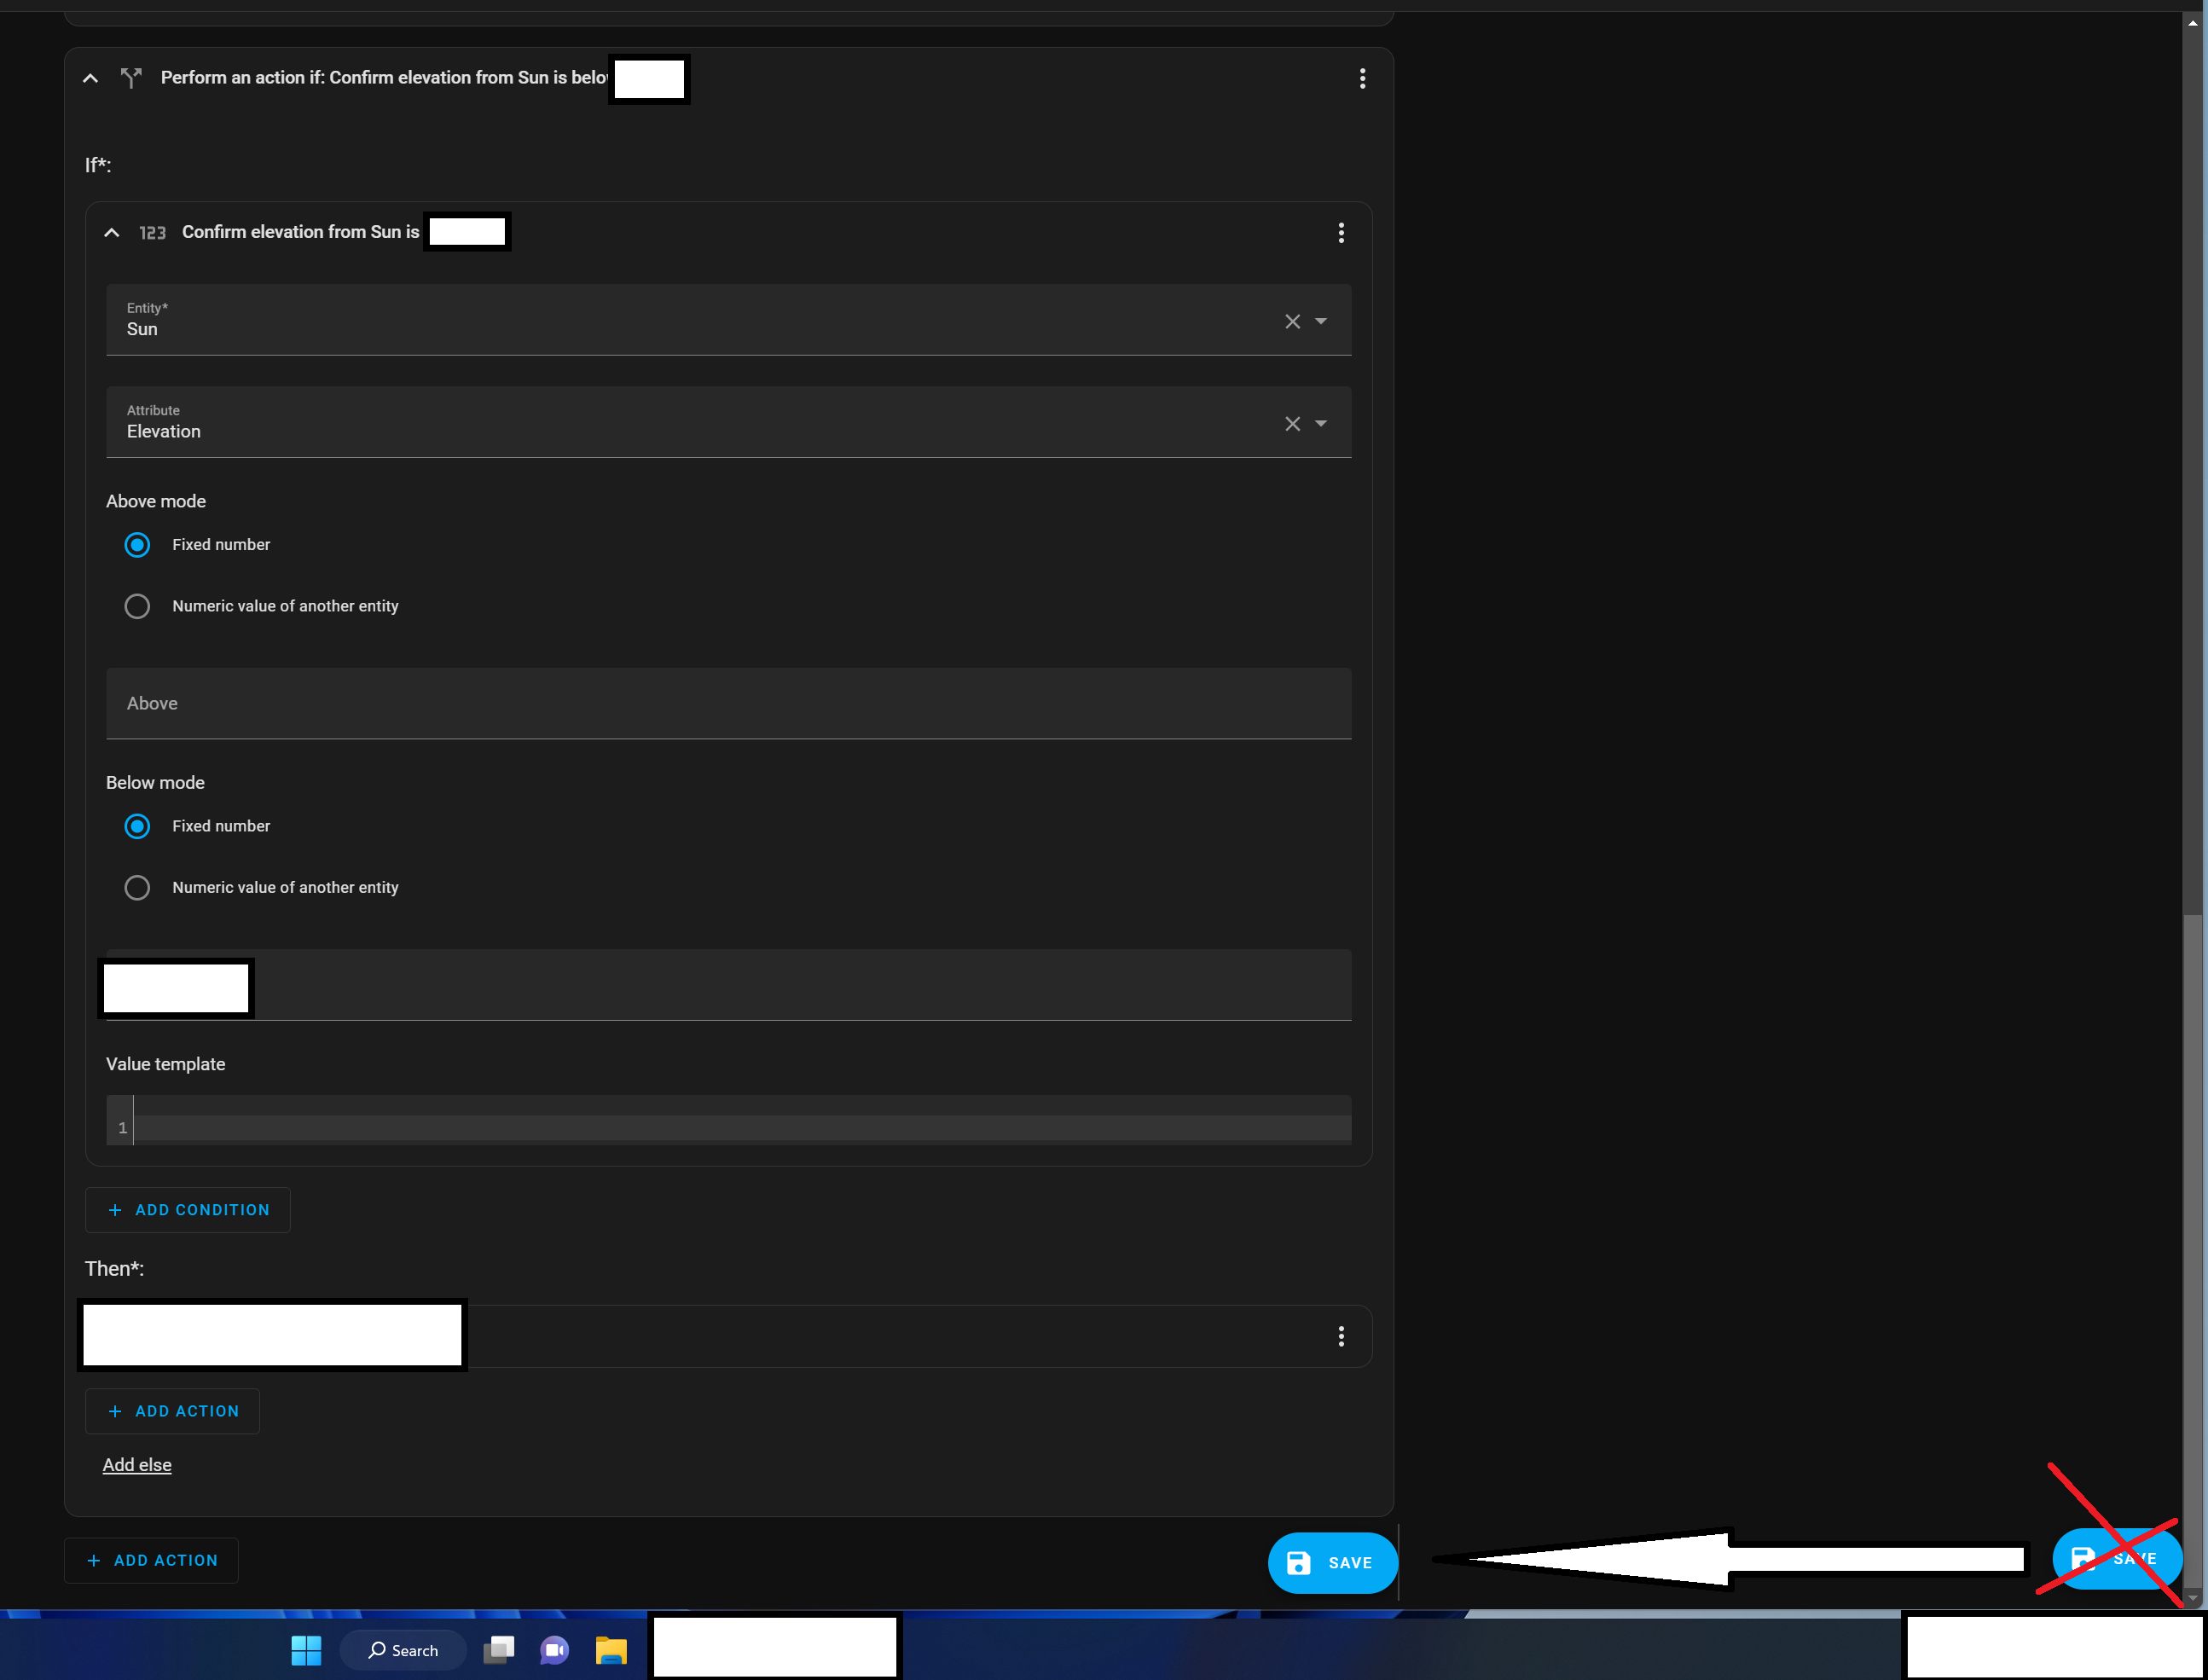Clear the Sun entity with the X icon
The height and width of the screenshot is (1680, 2208).
1292,321
